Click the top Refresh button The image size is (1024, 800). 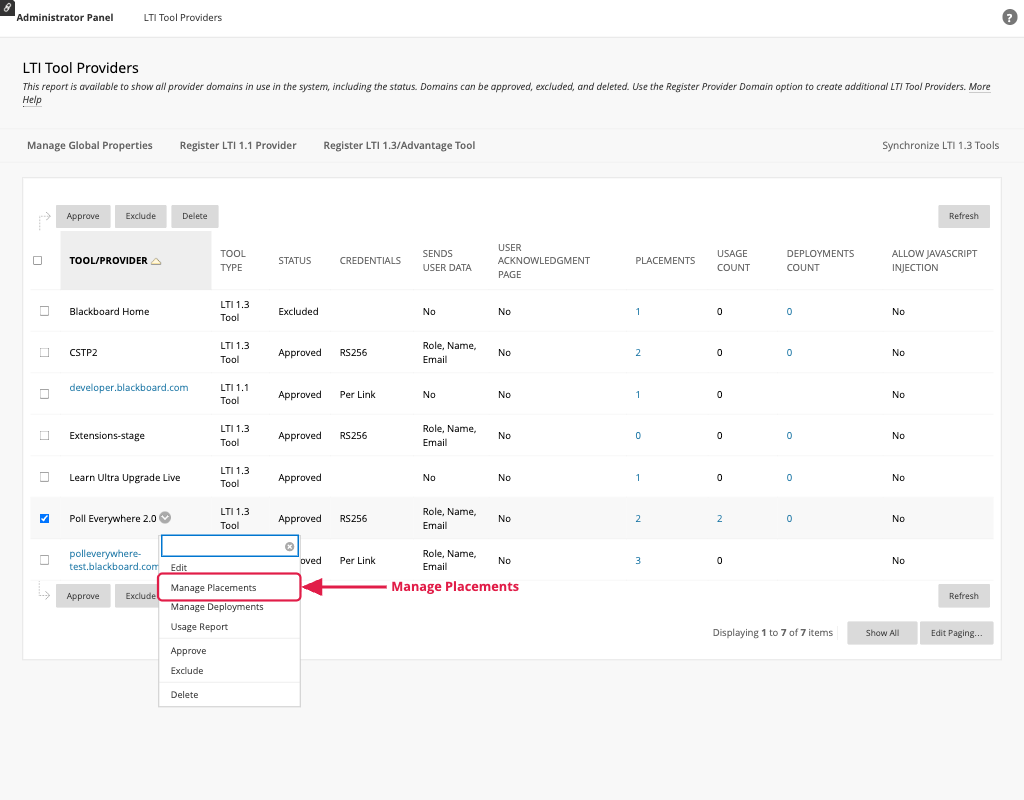pyautogui.click(x=964, y=216)
